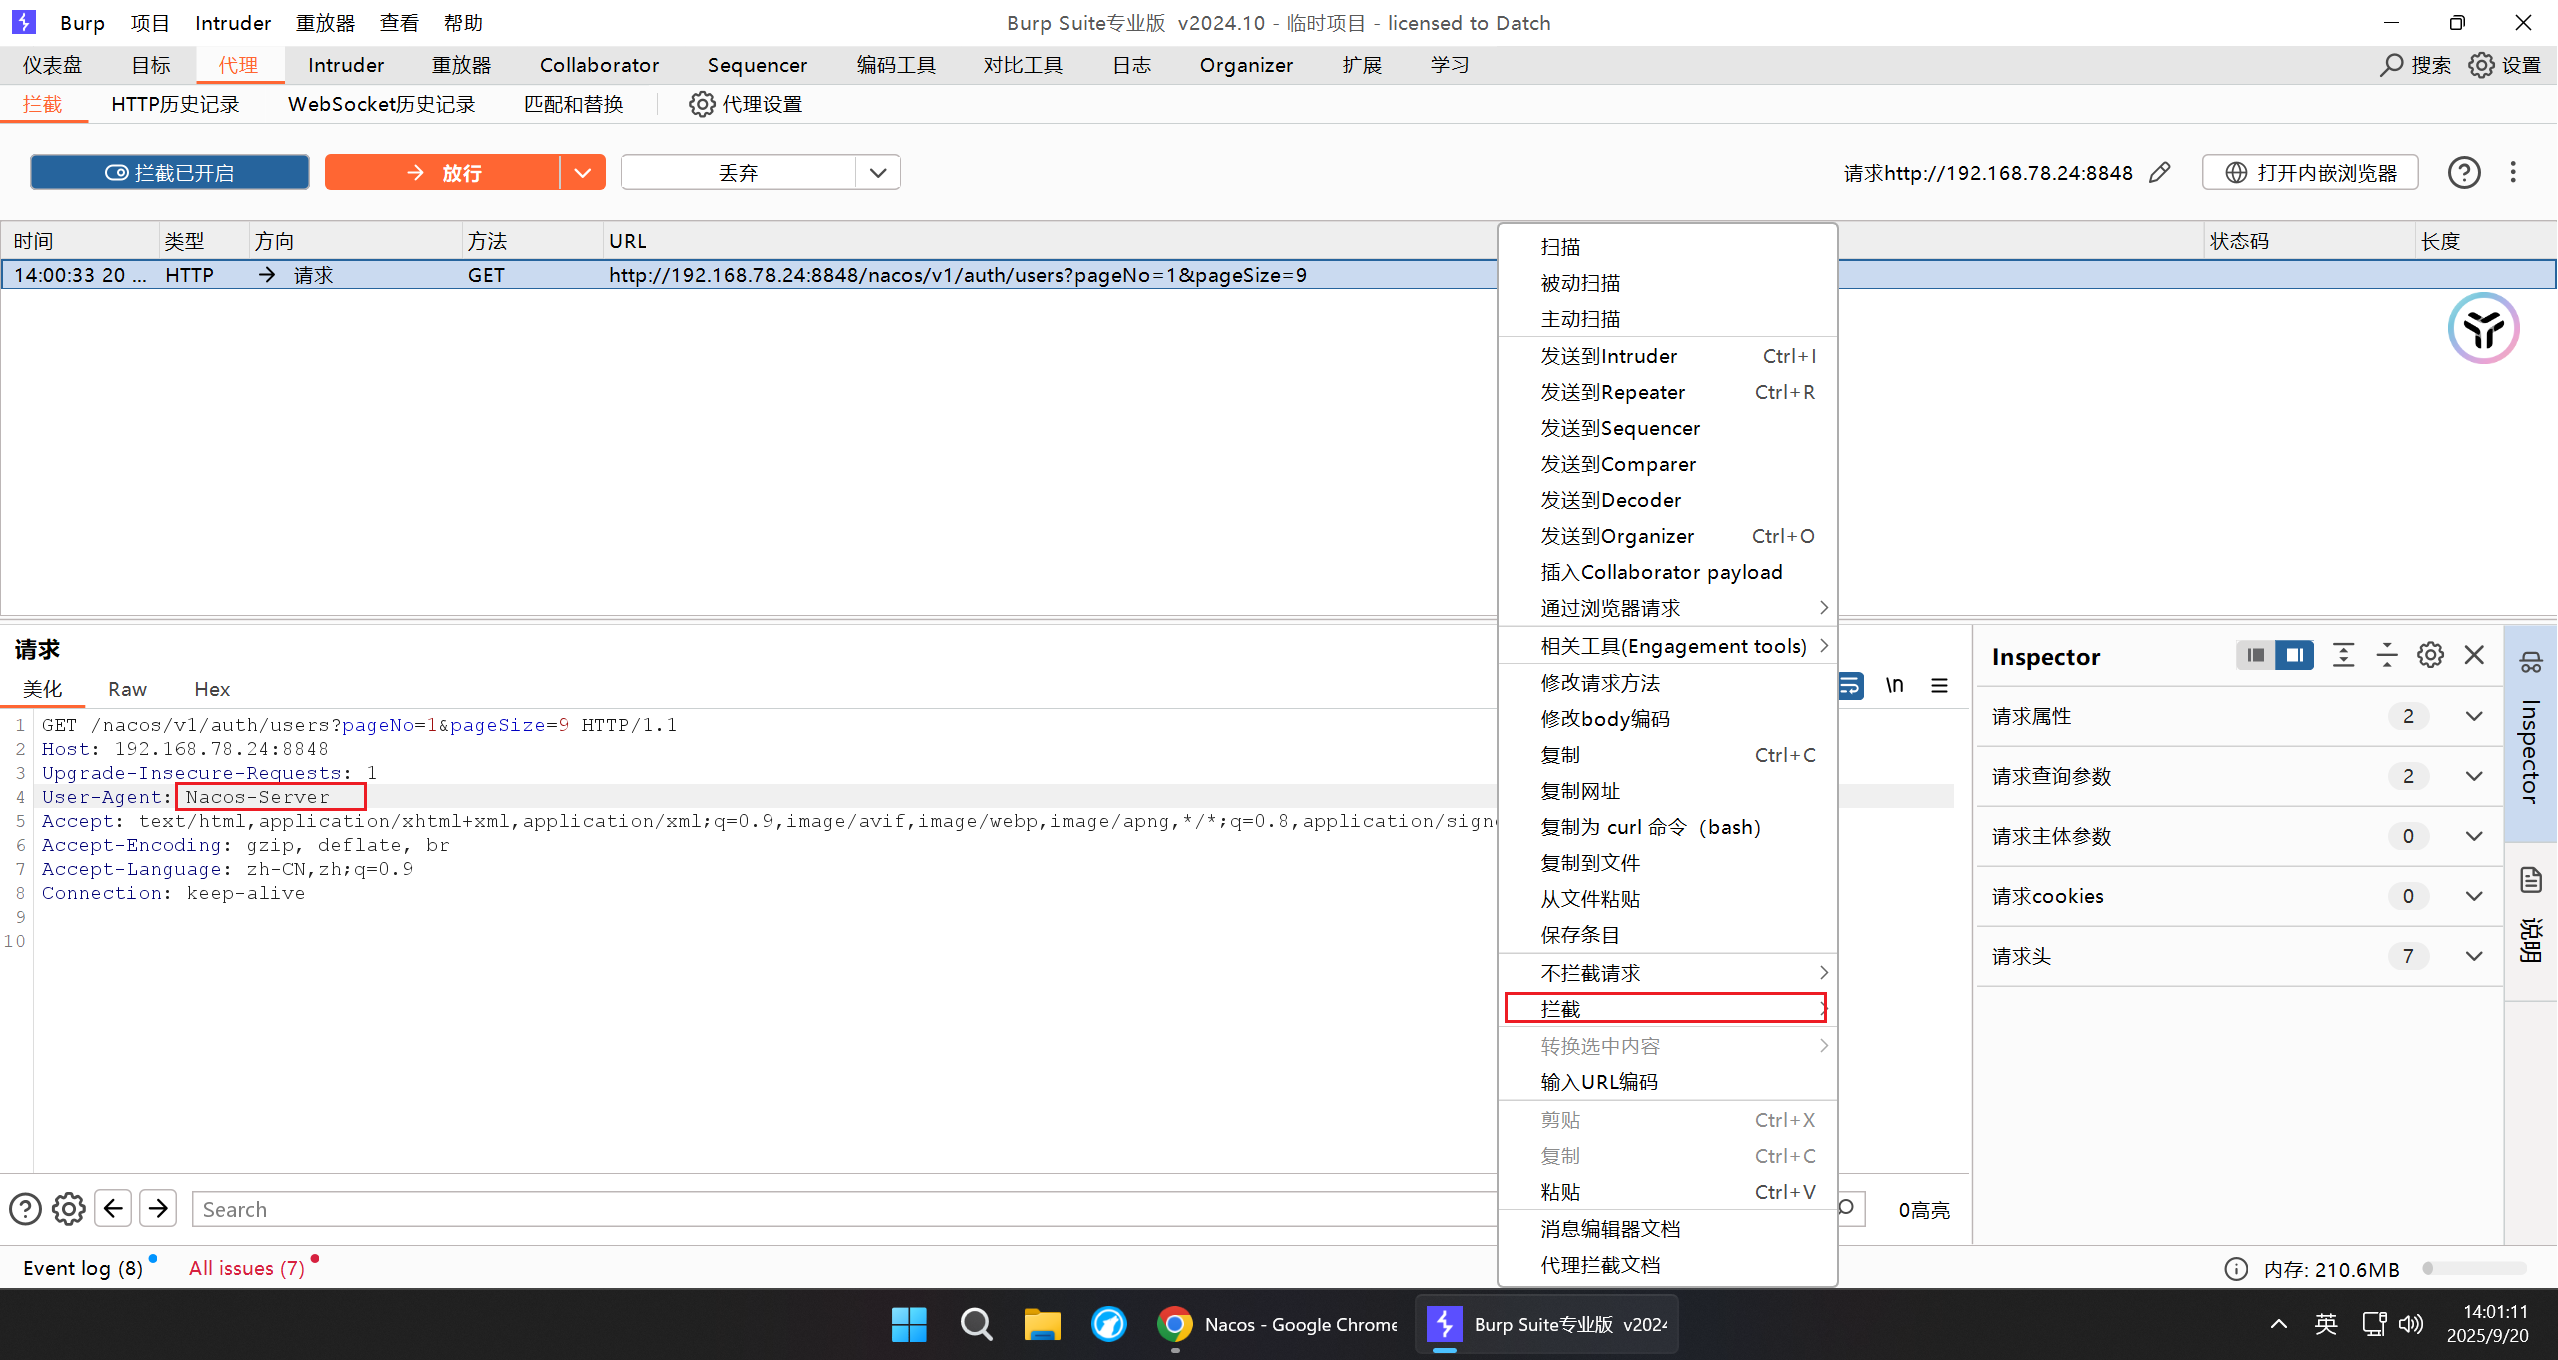Click the Inspector side tab icon

(2531, 662)
